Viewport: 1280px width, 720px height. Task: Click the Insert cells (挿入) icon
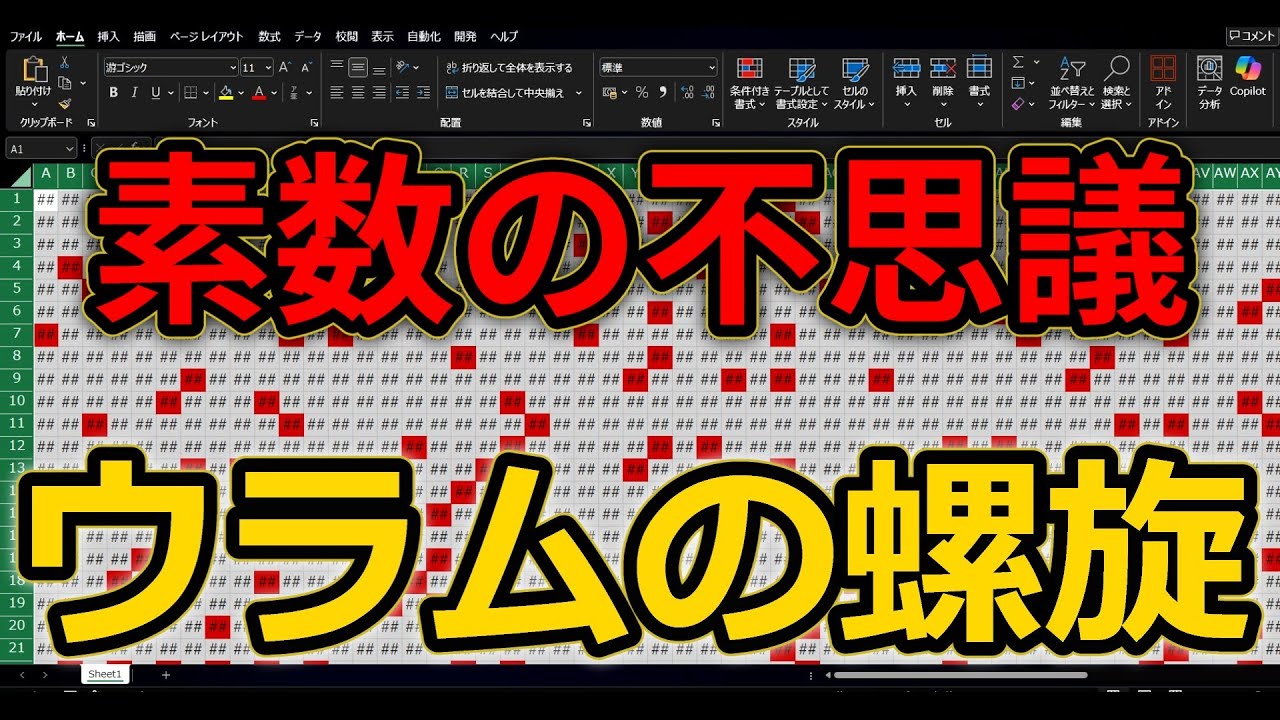point(906,68)
